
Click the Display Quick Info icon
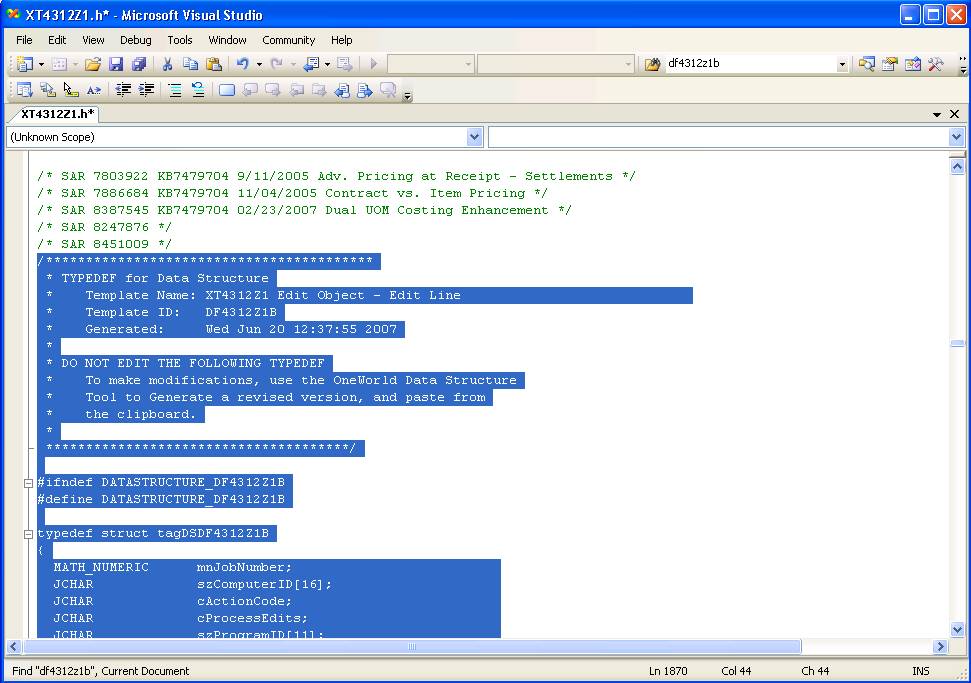tap(71, 90)
